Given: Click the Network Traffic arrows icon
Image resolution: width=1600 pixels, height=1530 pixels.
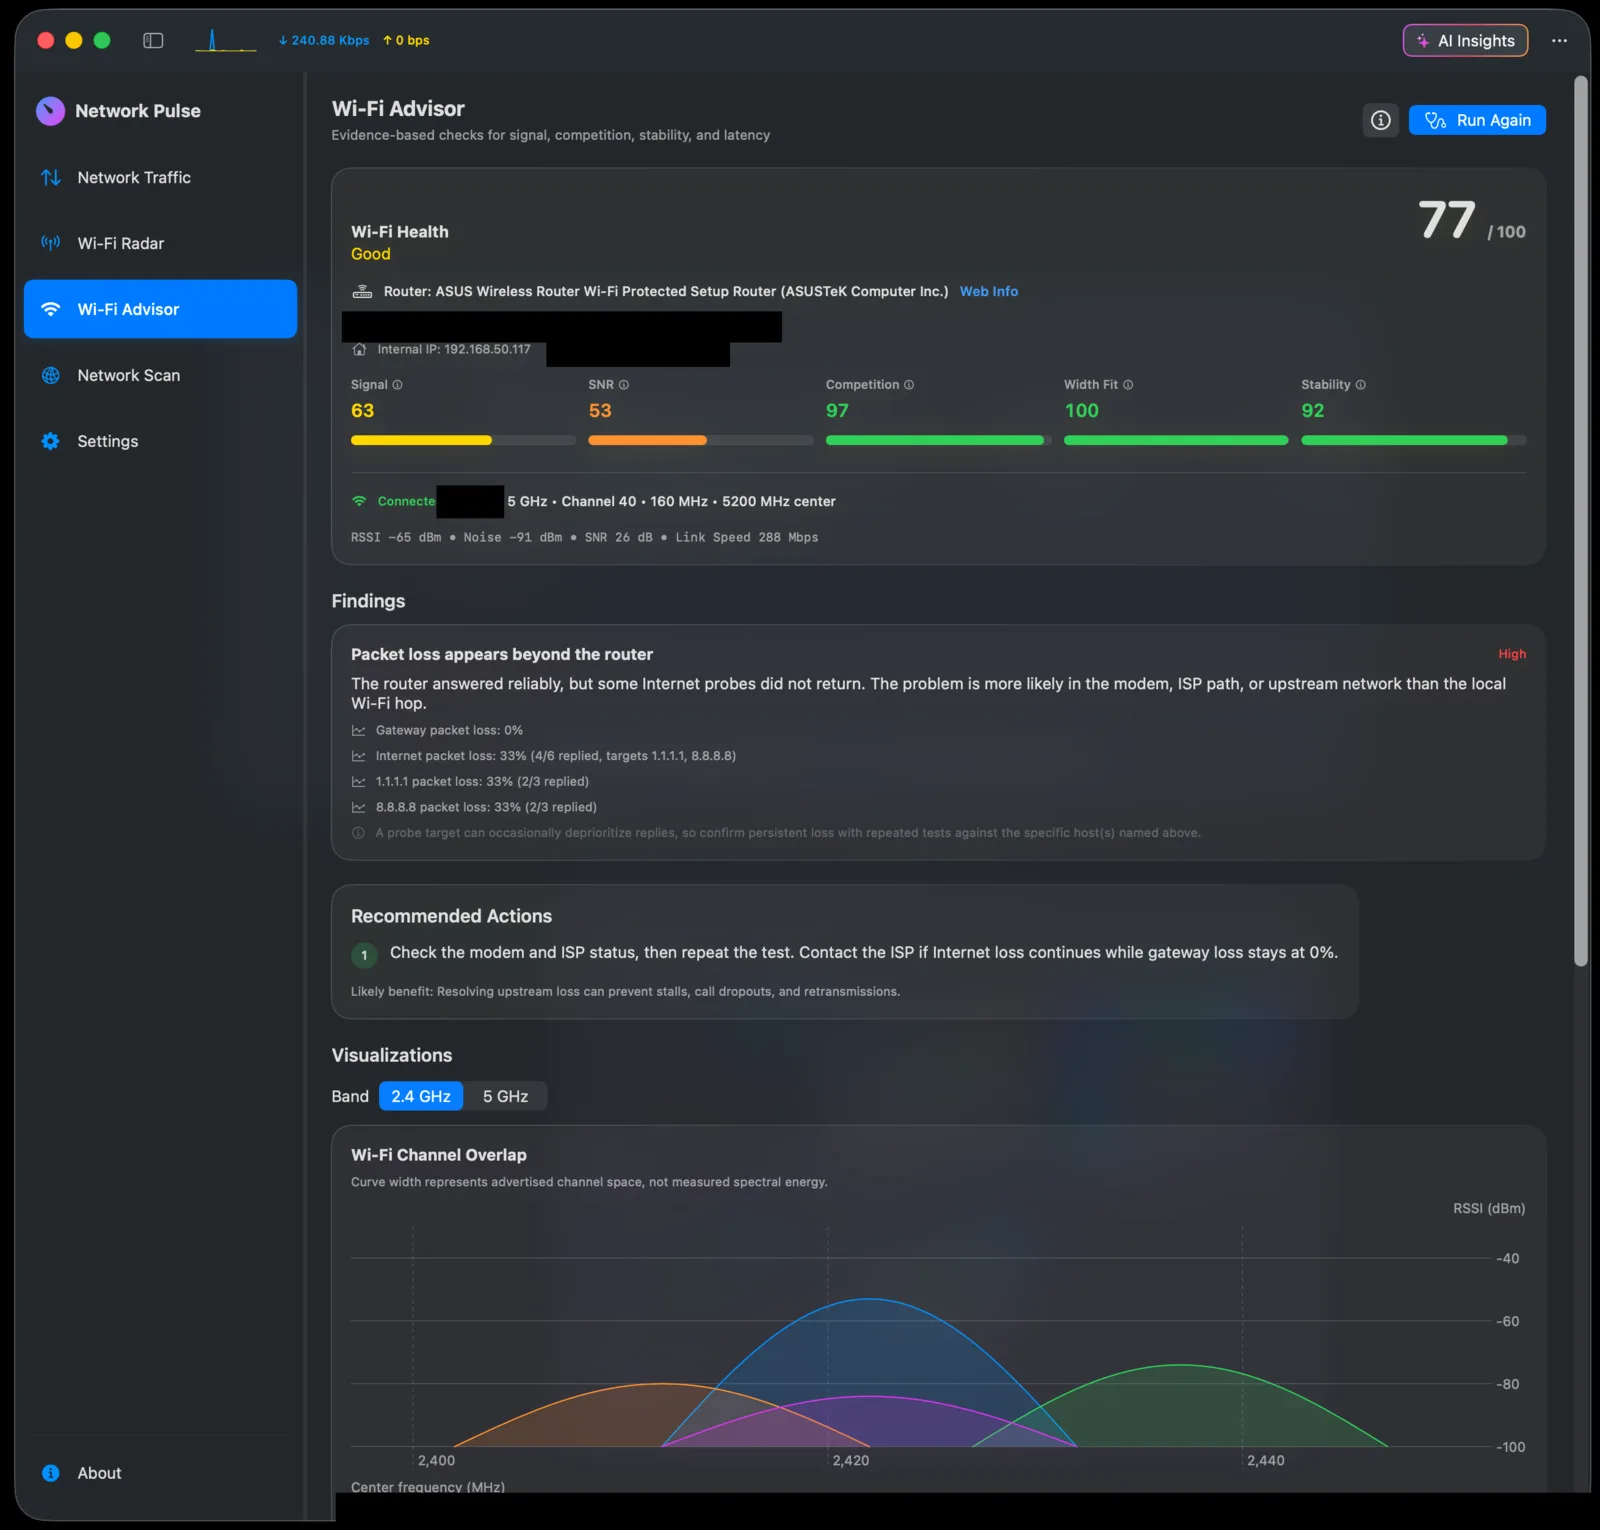Looking at the screenshot, I should pyautogui.click(x=51, y=177).
